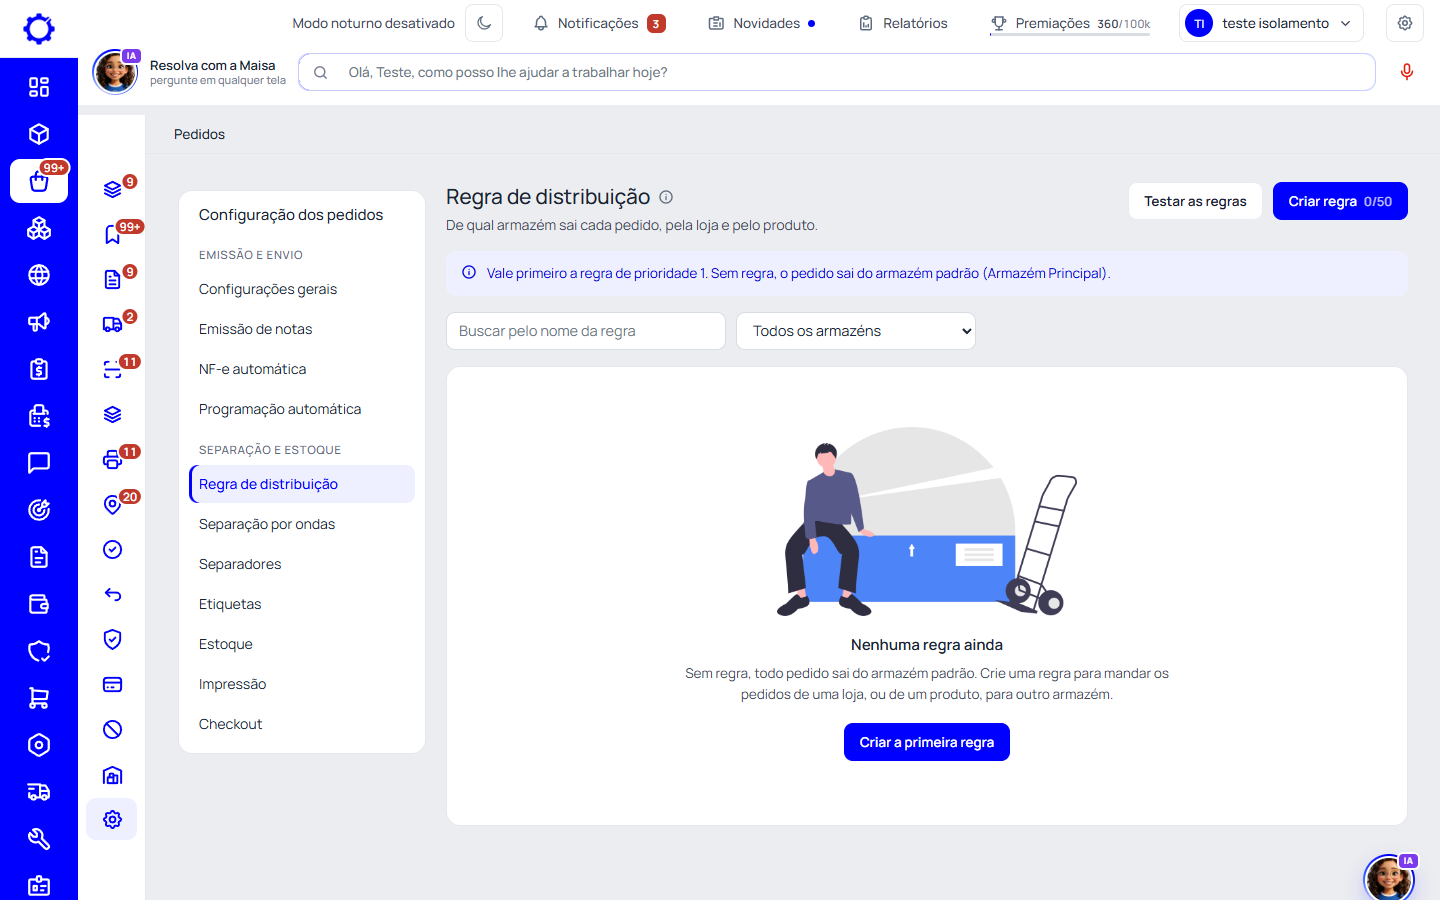Open the bookmark icon with 99+ badge

(x=113, y=234)
